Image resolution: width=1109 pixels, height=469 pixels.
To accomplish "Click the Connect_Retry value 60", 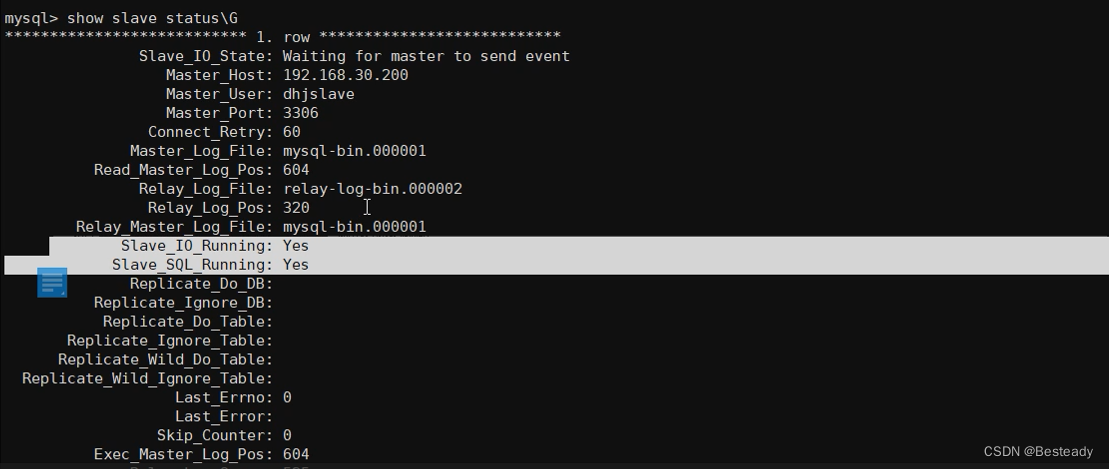I will tap(291, 132).
